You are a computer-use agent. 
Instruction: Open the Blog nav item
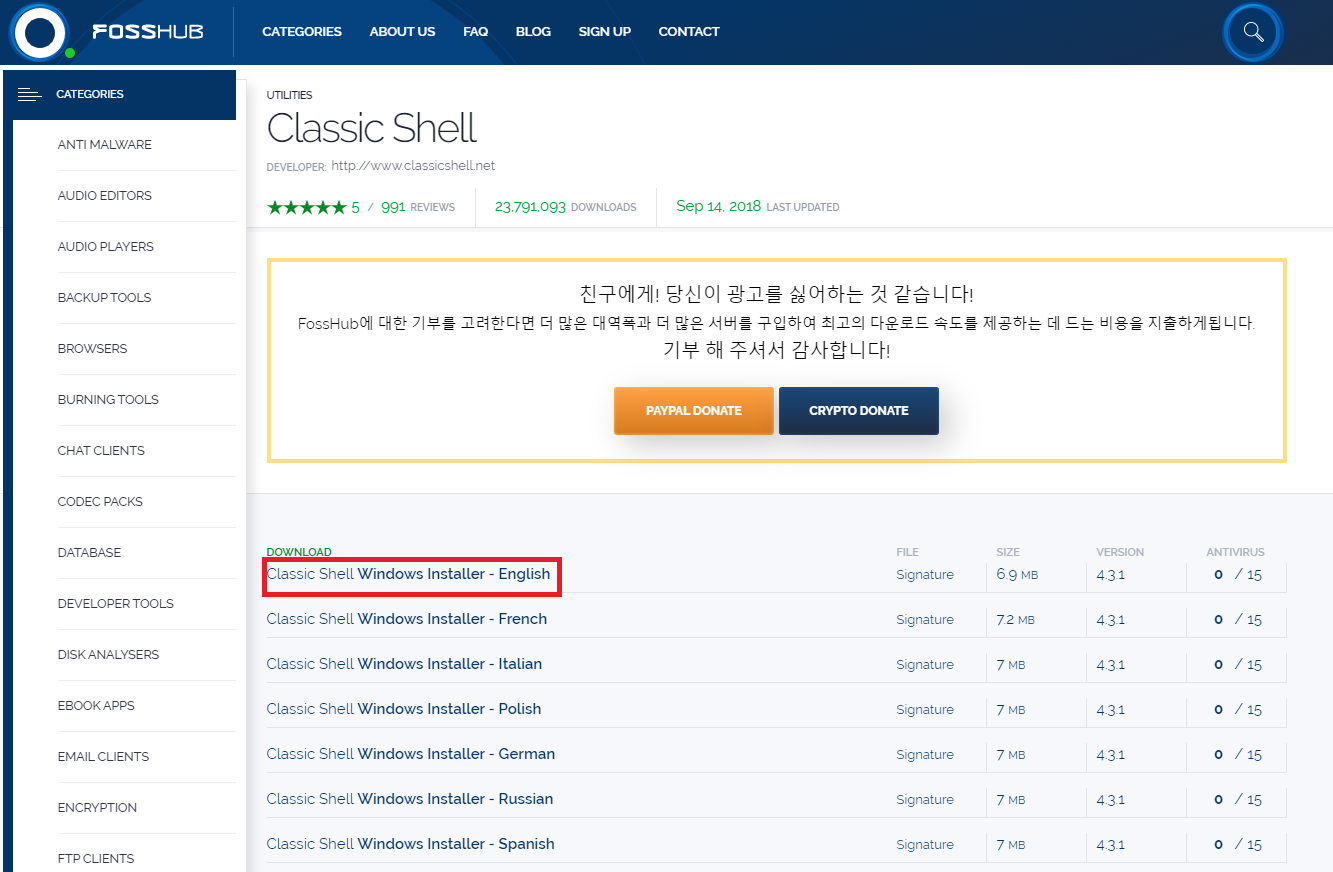point(533,32)
